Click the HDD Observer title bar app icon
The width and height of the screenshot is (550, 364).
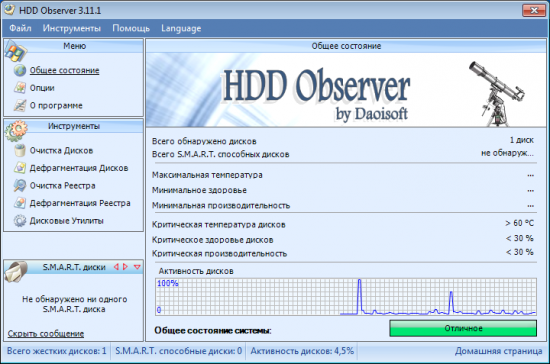click(9, 10)
